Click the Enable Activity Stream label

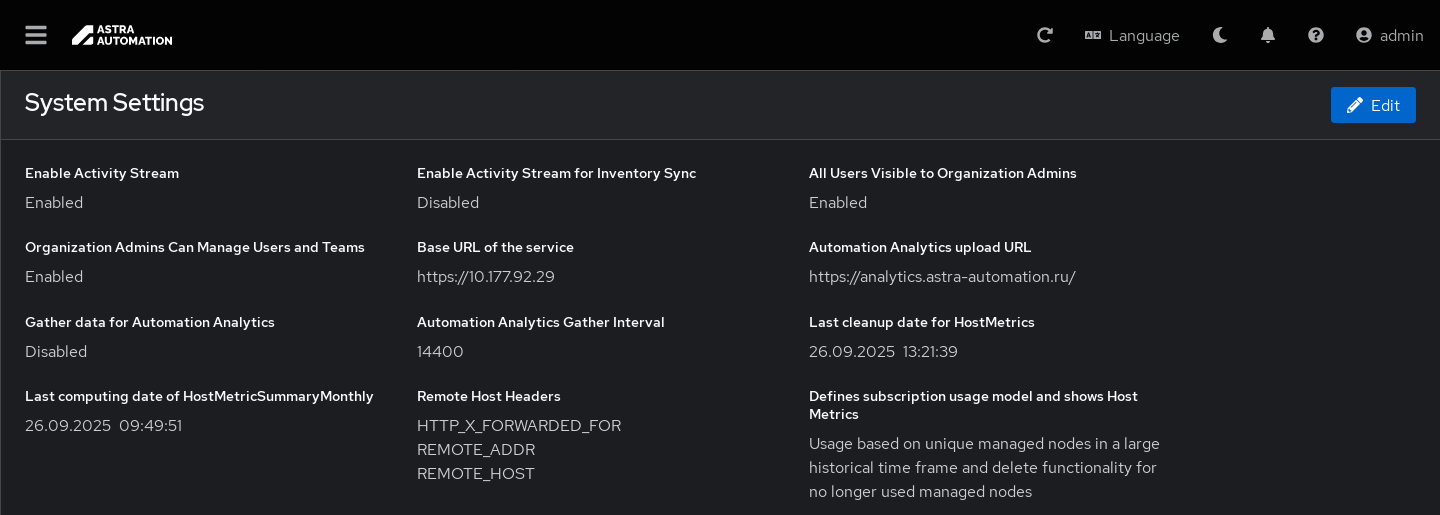point(102,173)
